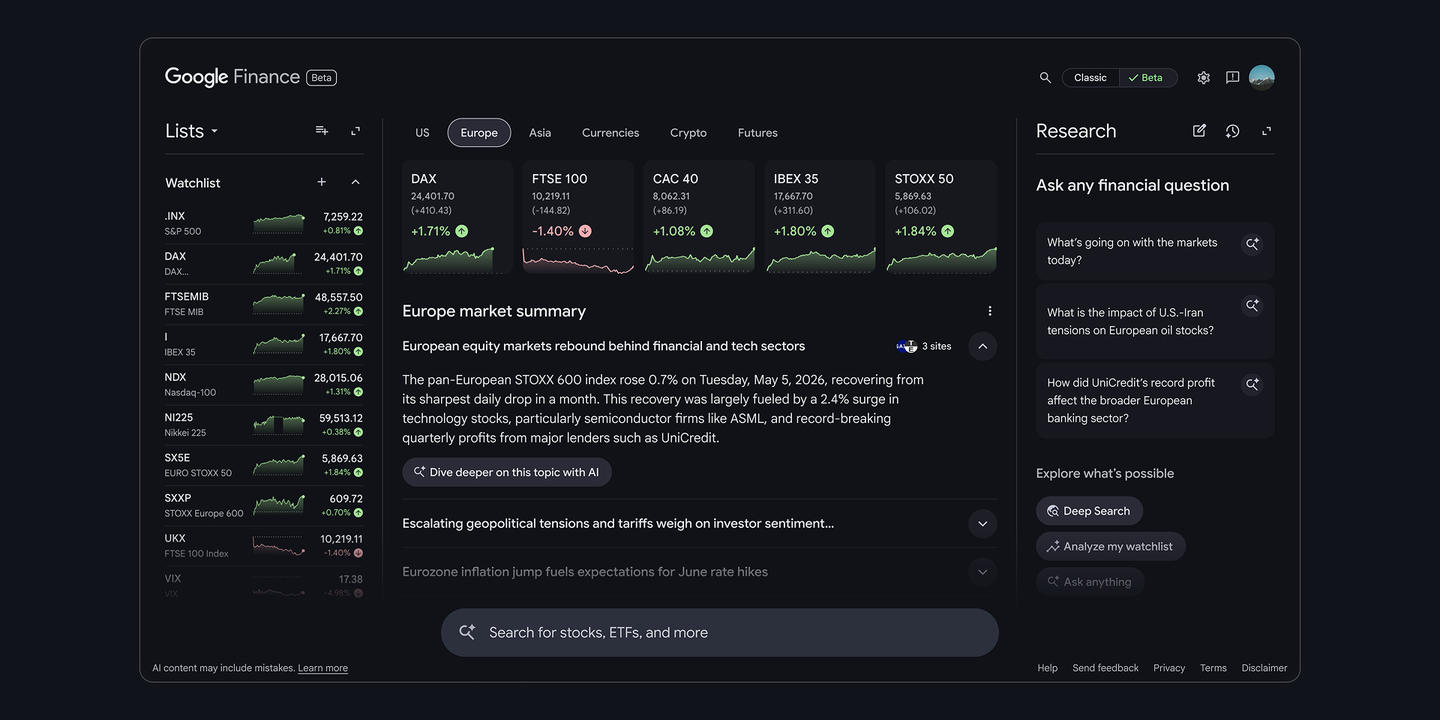Switch to Classic view
1440x720 pixels.
pos(1090,78)
